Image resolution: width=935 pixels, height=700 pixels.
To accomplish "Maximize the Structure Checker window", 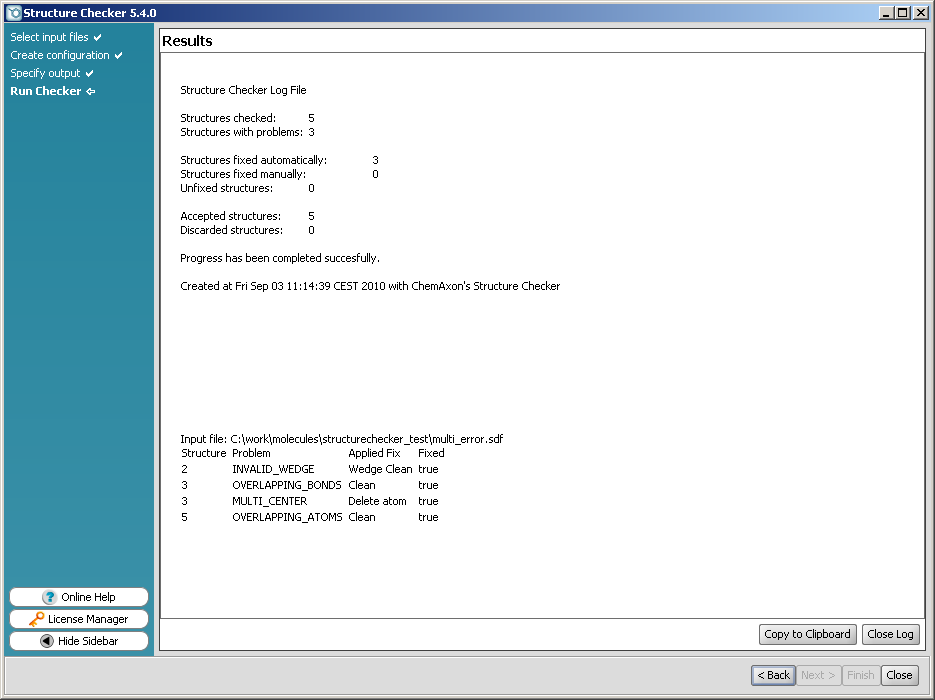I will coord(903,13).
